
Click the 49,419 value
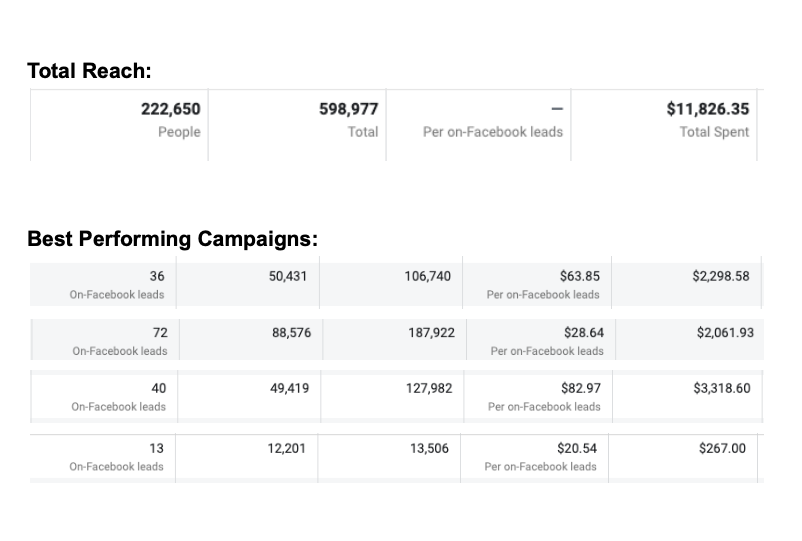[289, 388]
